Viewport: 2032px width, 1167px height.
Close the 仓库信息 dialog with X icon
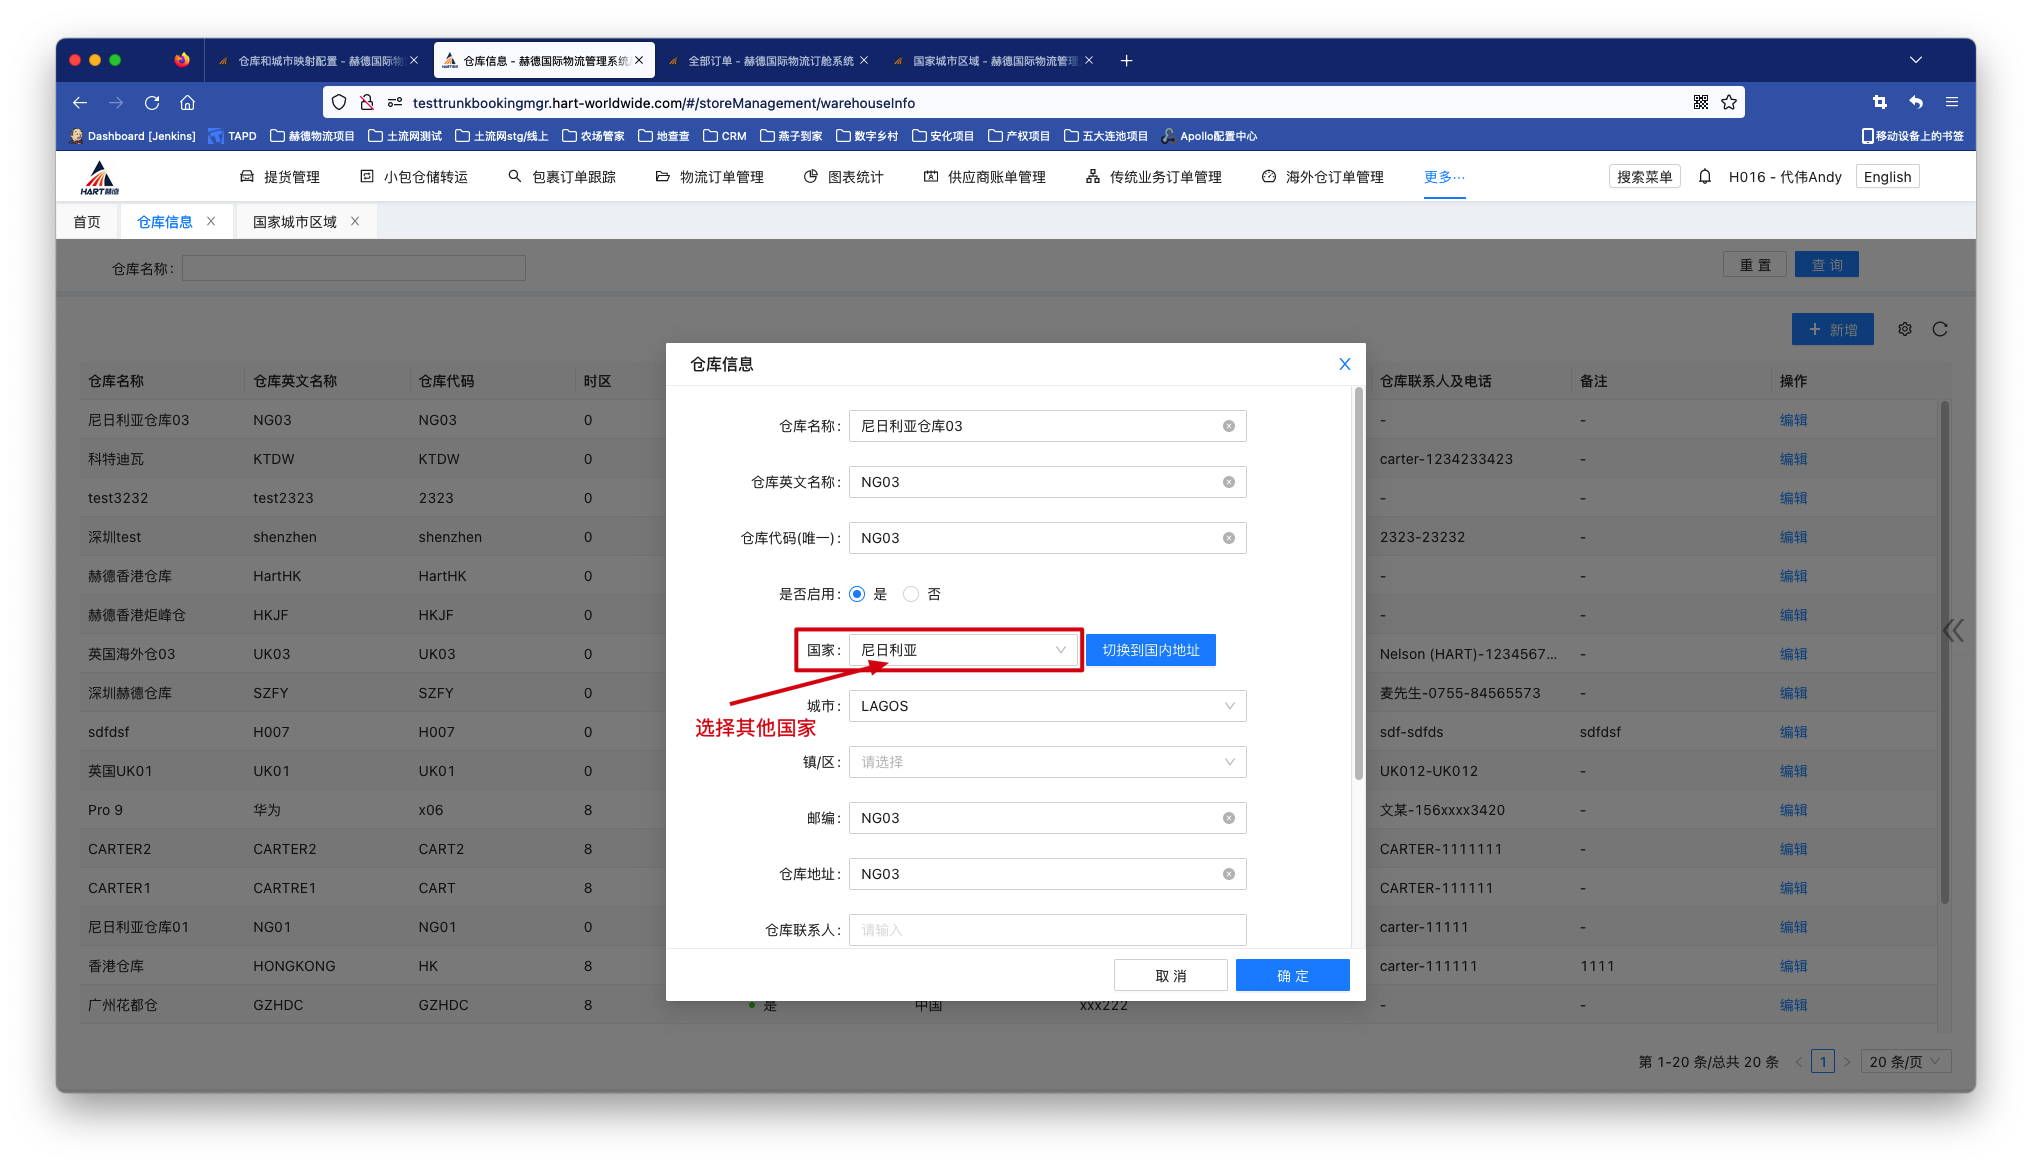(1344, 364)
